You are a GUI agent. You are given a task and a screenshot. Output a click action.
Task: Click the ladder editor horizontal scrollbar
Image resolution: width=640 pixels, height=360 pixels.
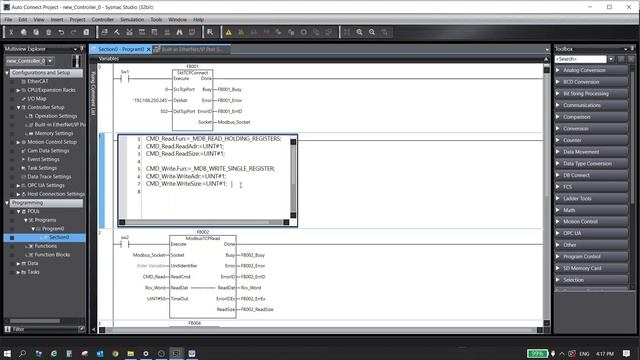[321, 330]
